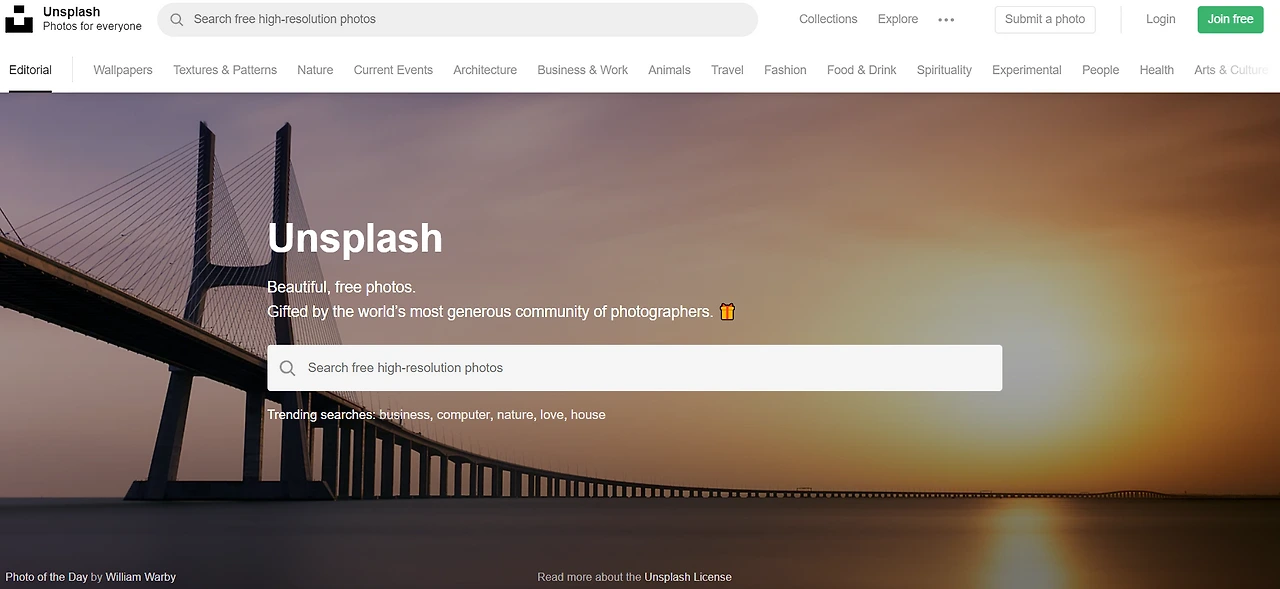Open the three-dots more menu
This screenshot has width=1280, height=589.
point(946,19)
